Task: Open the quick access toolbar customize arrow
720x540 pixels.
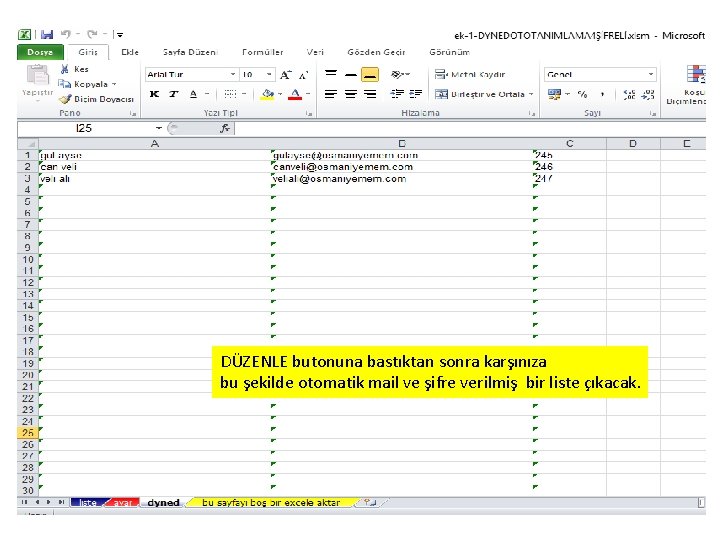Action: click(x=120, y=34)
